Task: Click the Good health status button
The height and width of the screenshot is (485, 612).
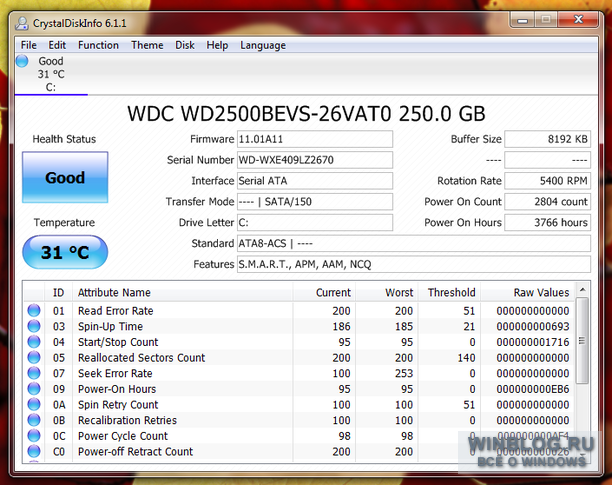Action: pyautogui.click(x=65, y=177)
